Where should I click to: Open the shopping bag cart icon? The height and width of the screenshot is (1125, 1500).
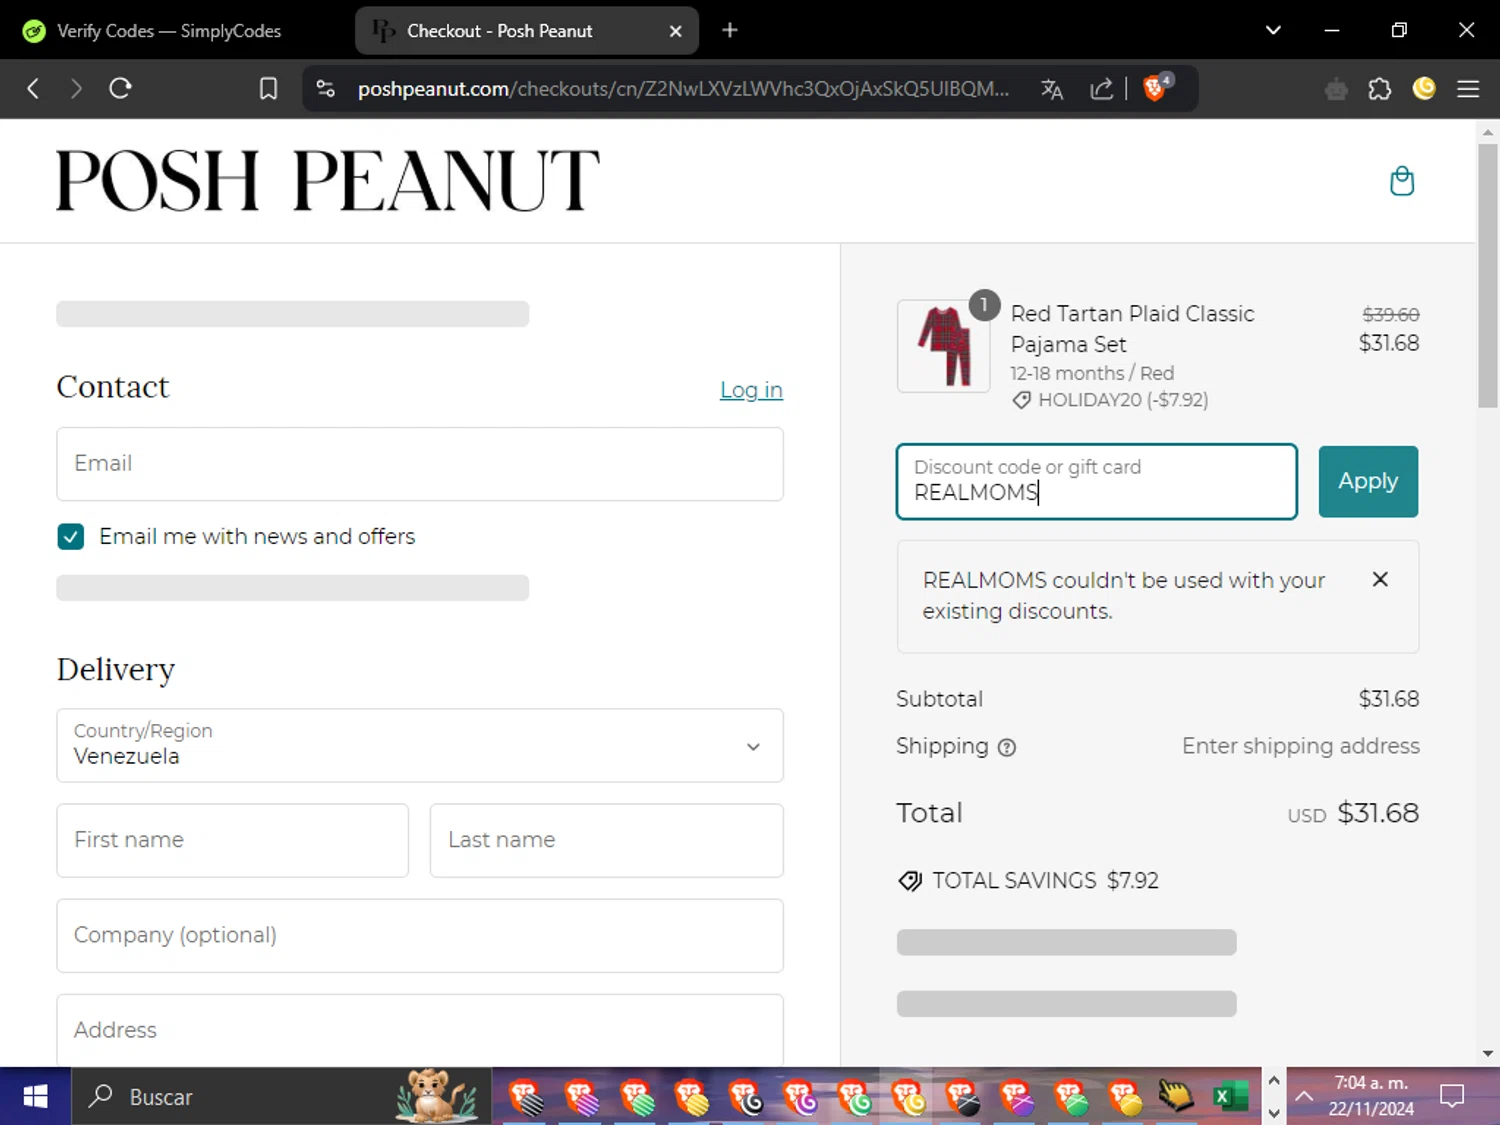click(x=1402, y=181)
